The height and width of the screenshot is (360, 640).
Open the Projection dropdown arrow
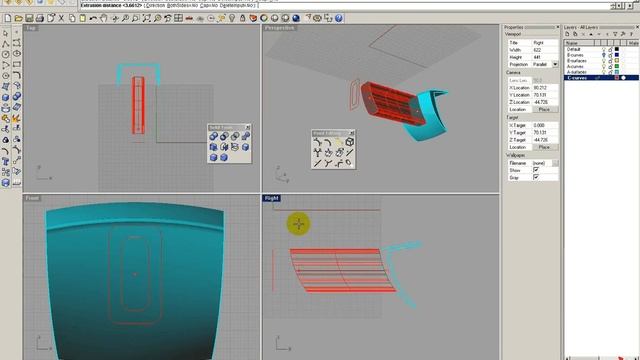point(555,64)
